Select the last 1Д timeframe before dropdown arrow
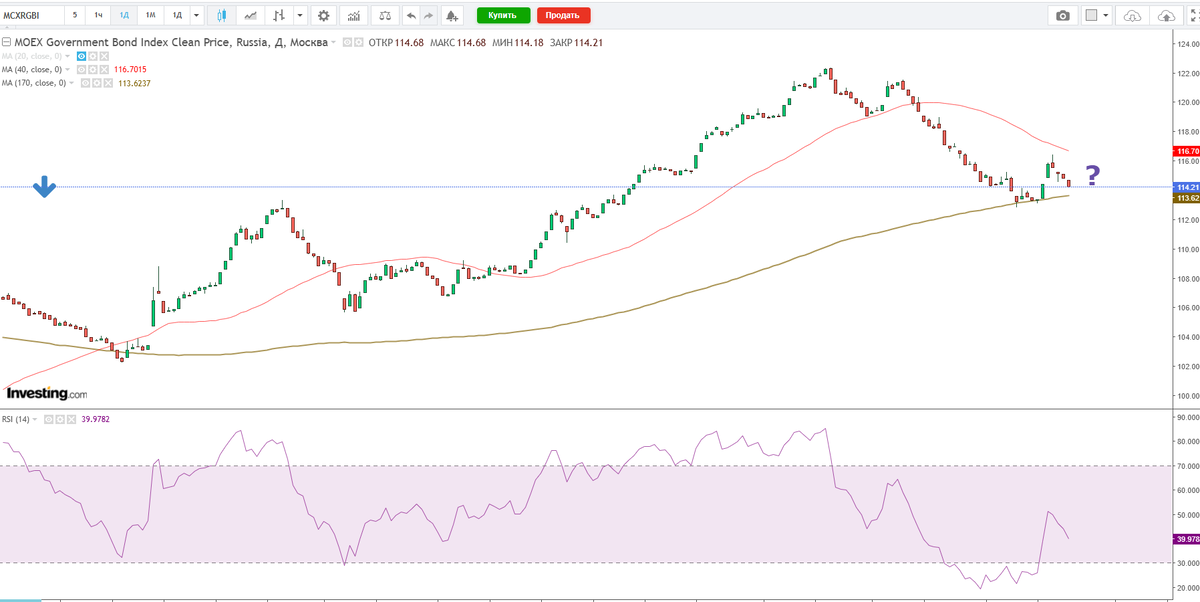The width and height of the screenshot is (1200, 602). click(177, 15)
